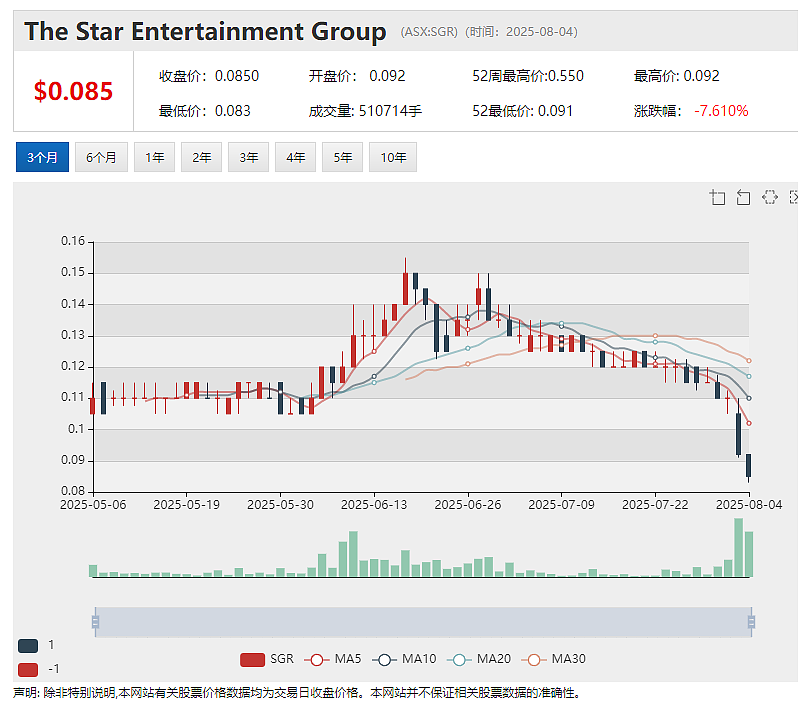Select the 3年 range tab
This screenshot has height=707, width=812.
tap(249, 157)
